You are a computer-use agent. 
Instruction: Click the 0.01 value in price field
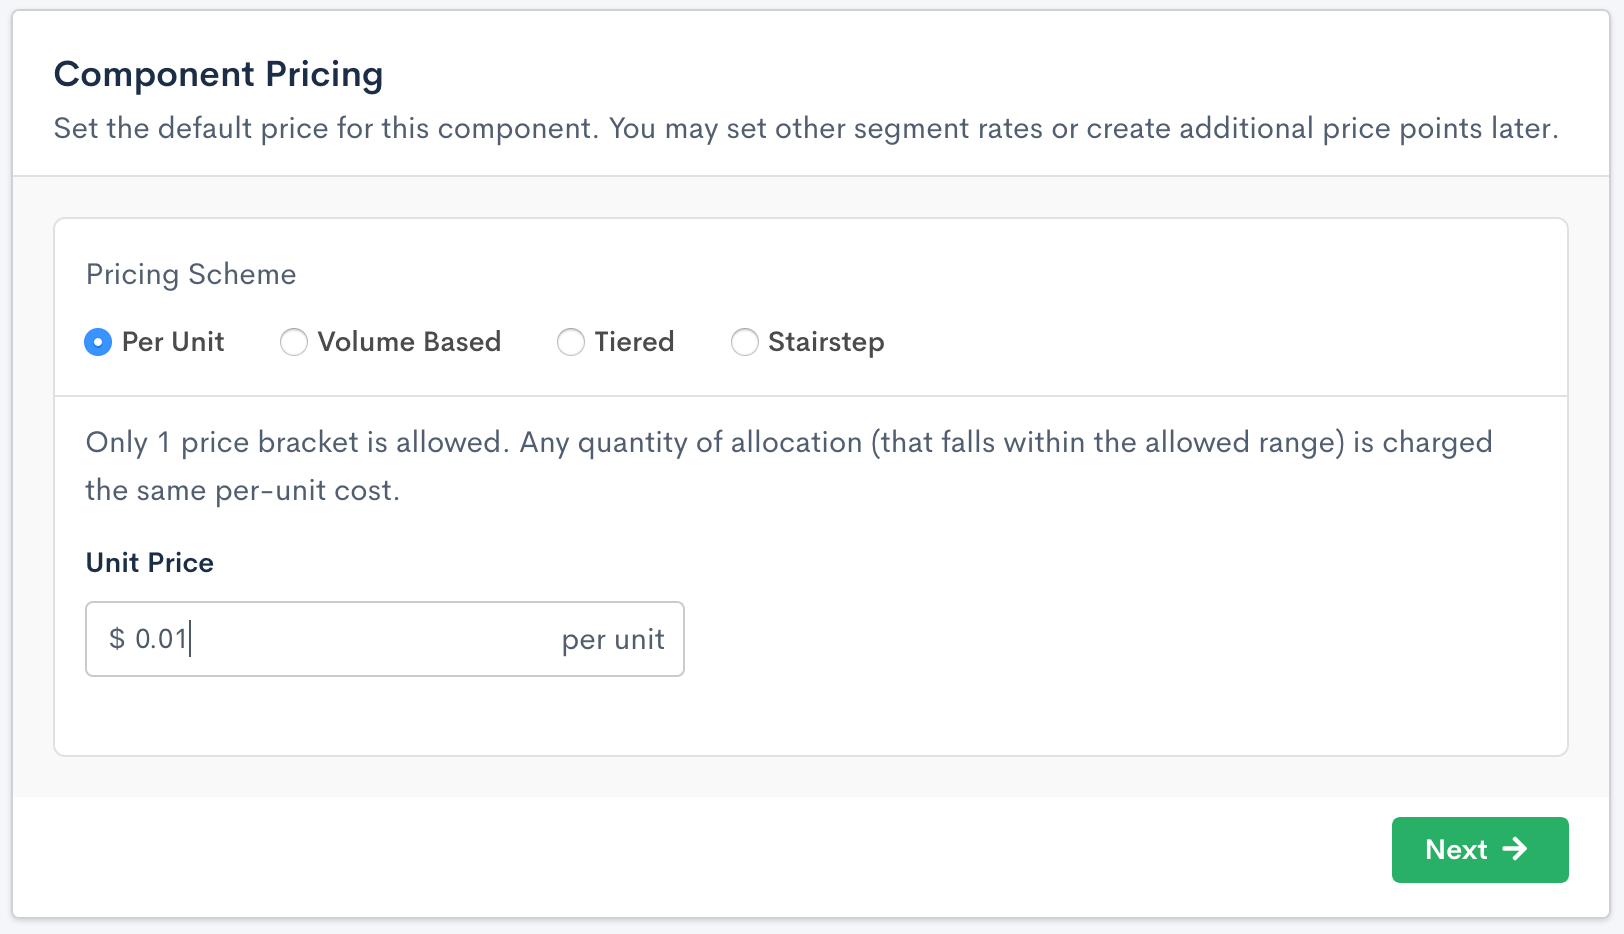(161, 639)
